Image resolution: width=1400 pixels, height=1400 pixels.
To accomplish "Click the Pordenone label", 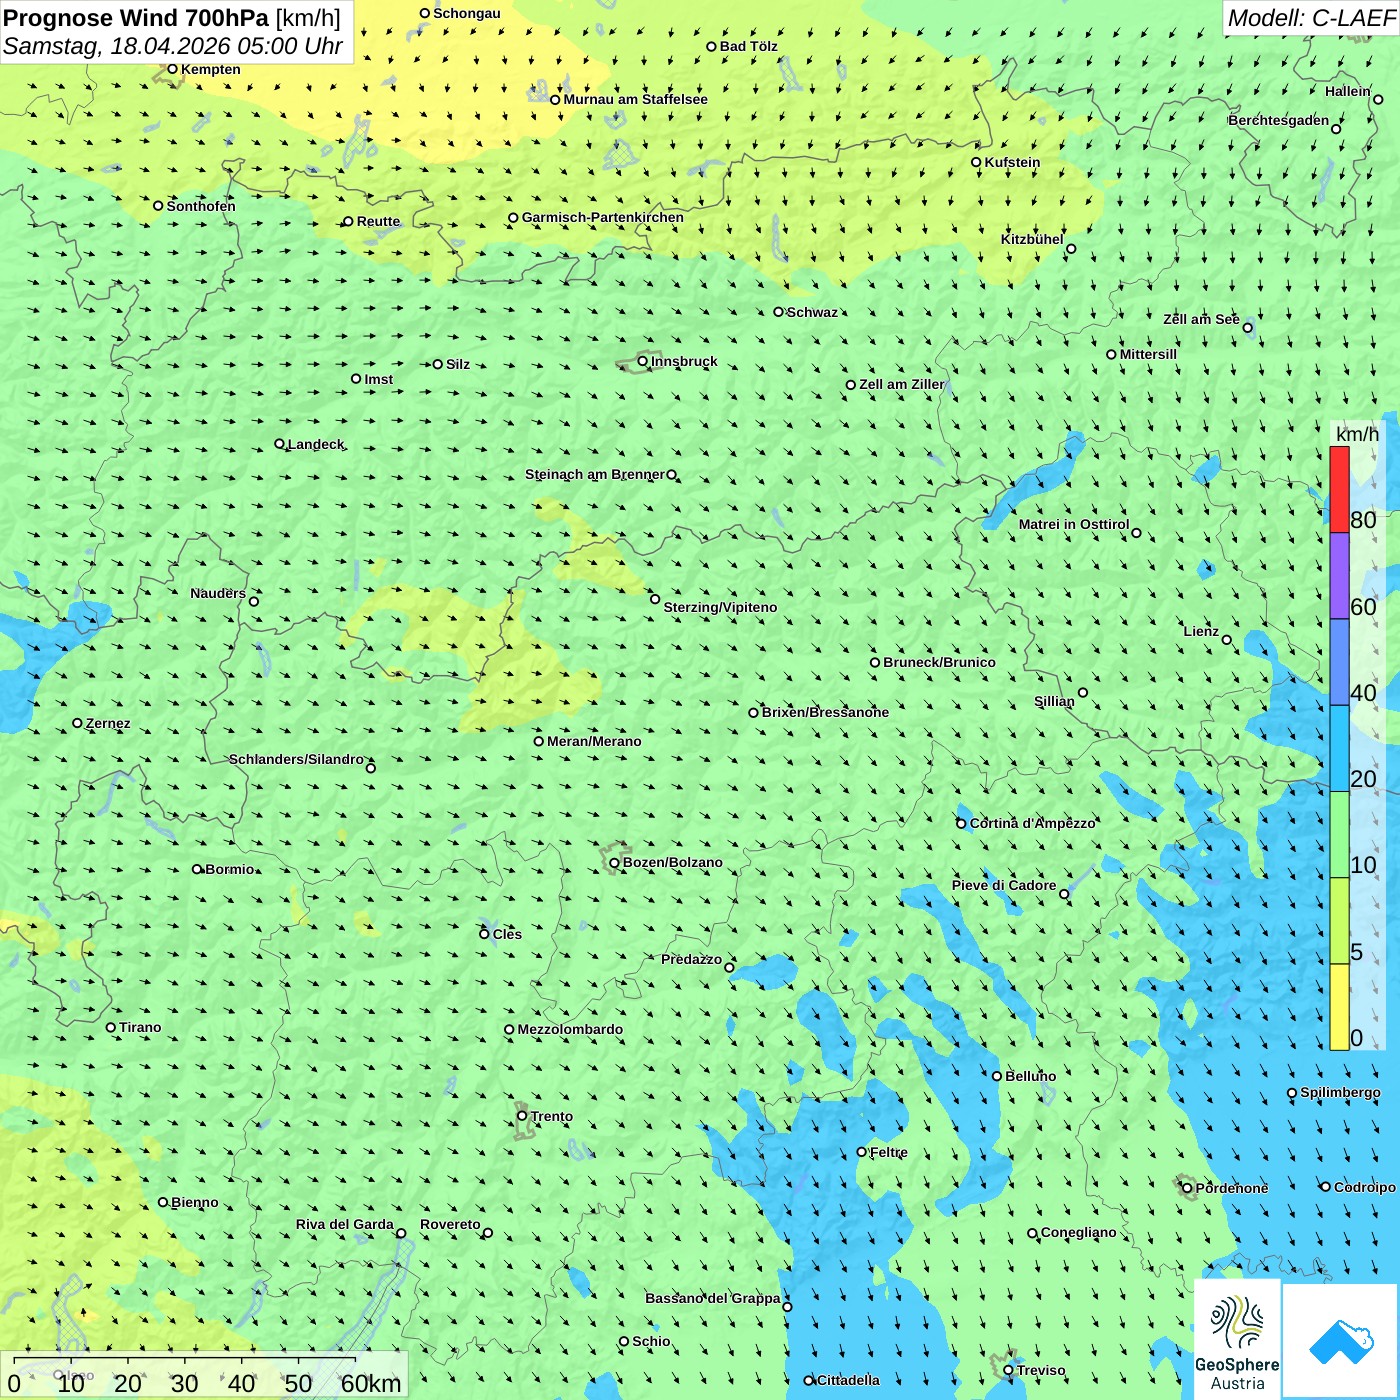I will click(x=1232, y=1188).
